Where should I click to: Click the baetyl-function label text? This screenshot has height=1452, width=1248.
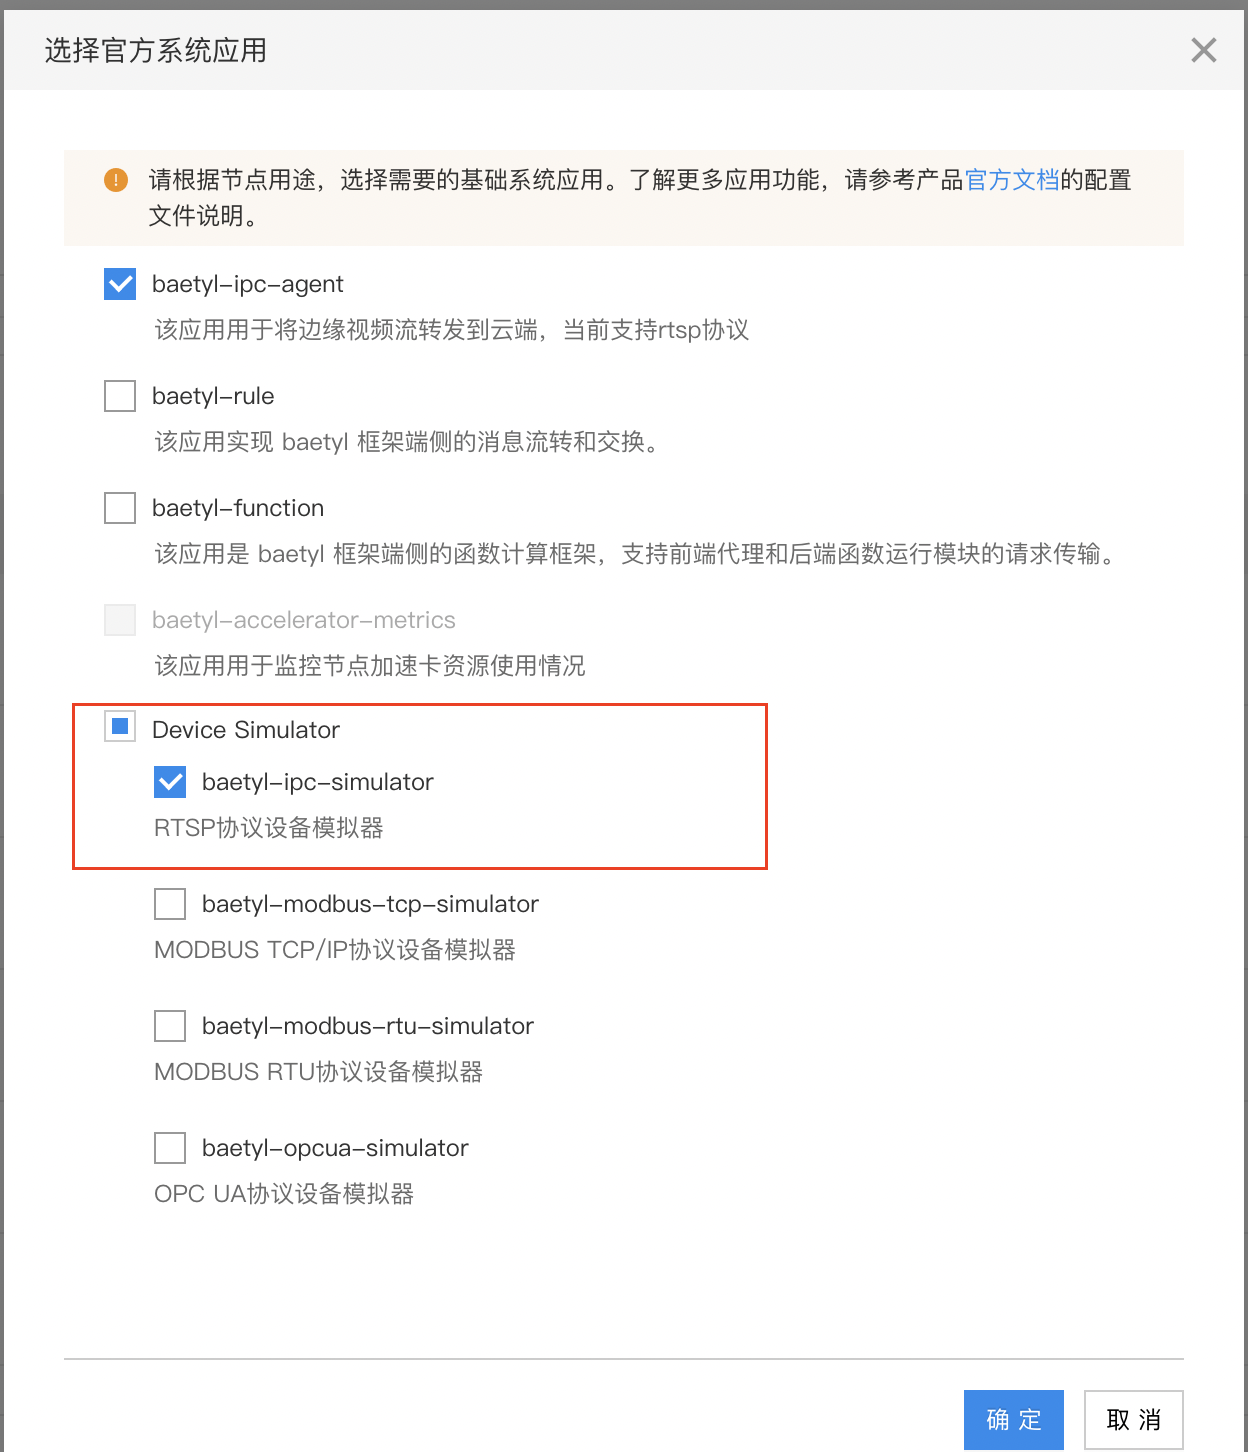[238, 508]
